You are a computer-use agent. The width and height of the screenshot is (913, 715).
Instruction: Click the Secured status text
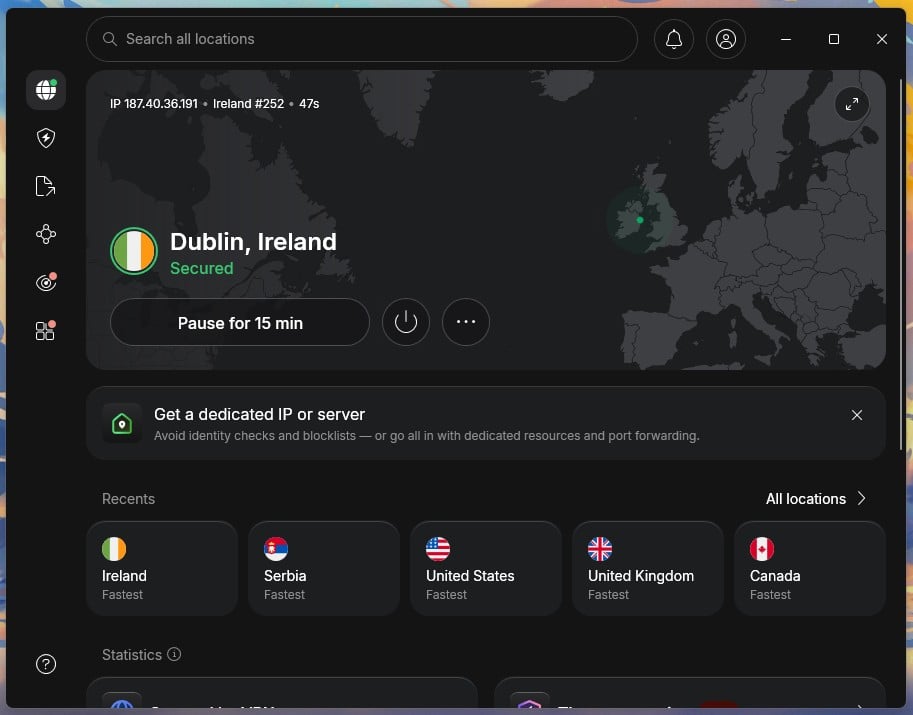pyautogui.click(x=201, y=268)
